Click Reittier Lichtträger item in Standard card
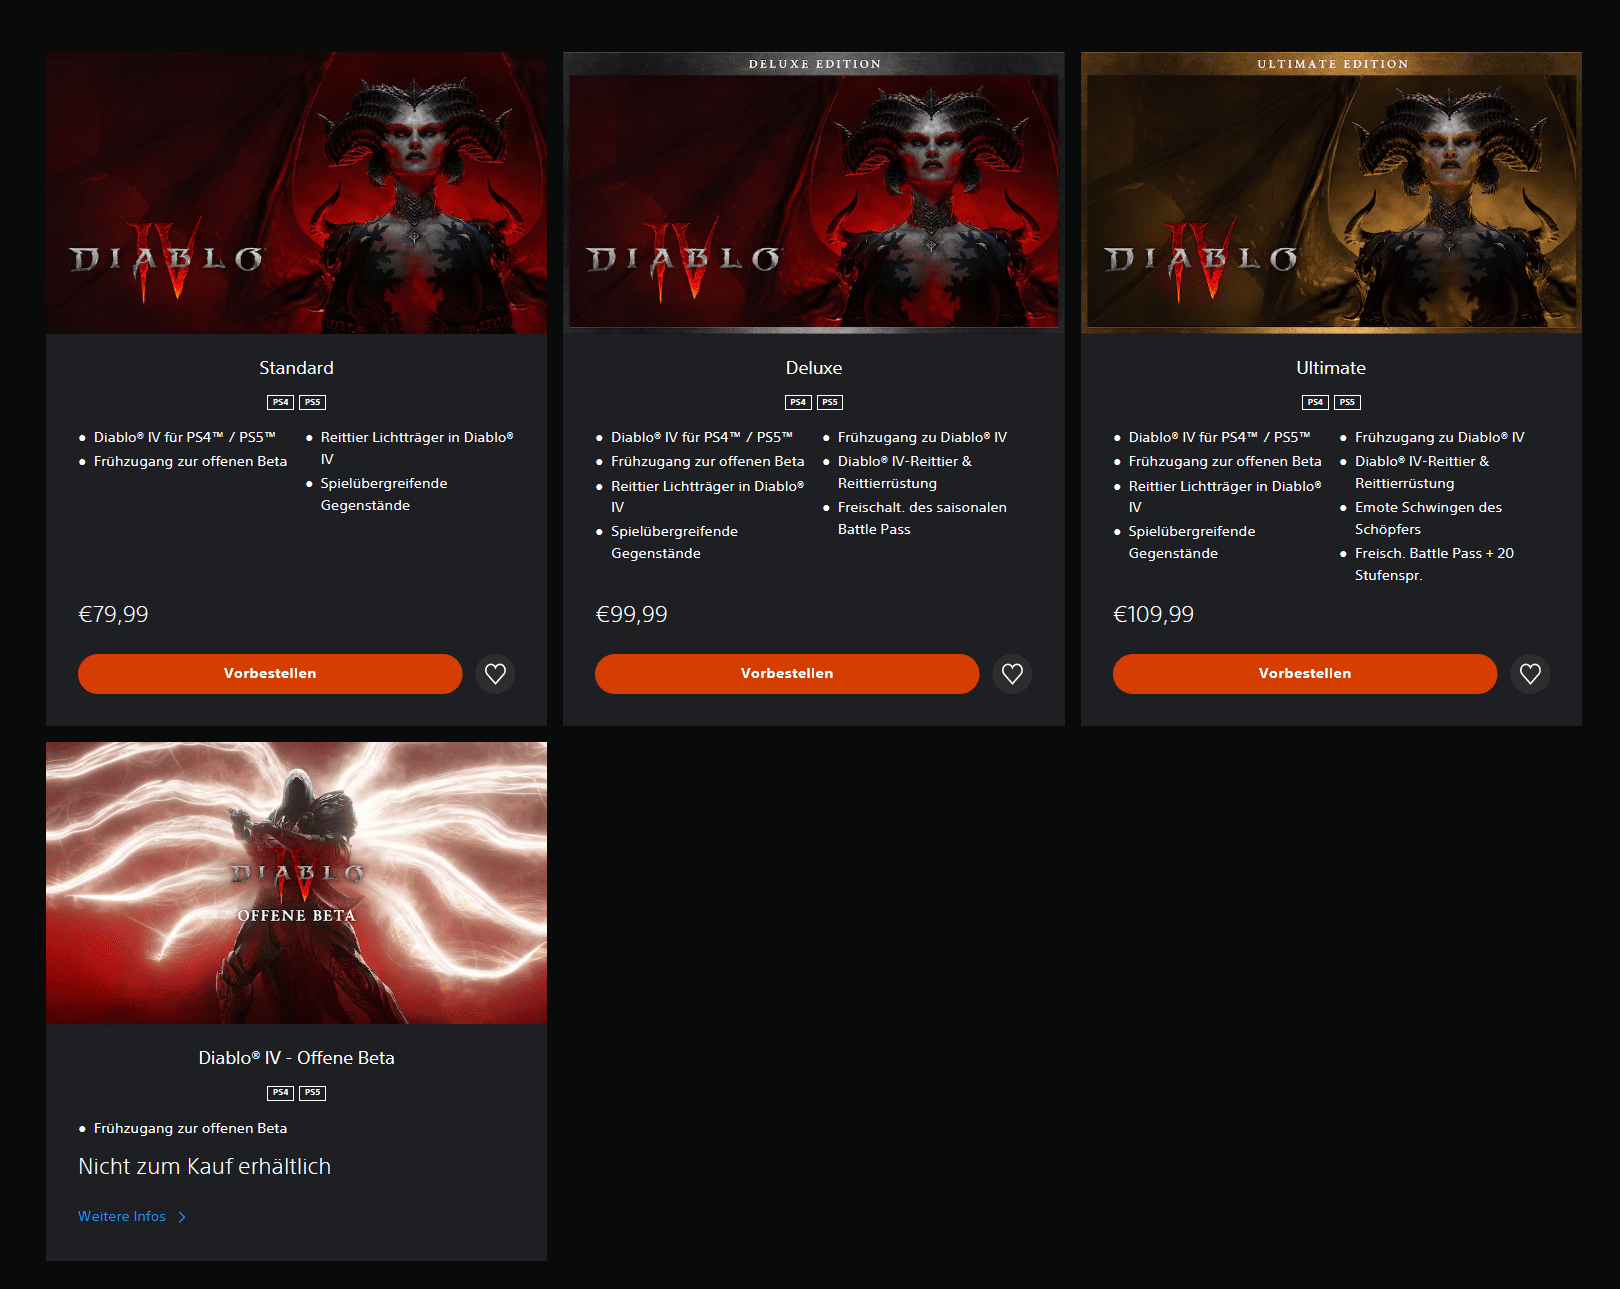This screenshot has height=1289, width=1620. coord(417,448)
